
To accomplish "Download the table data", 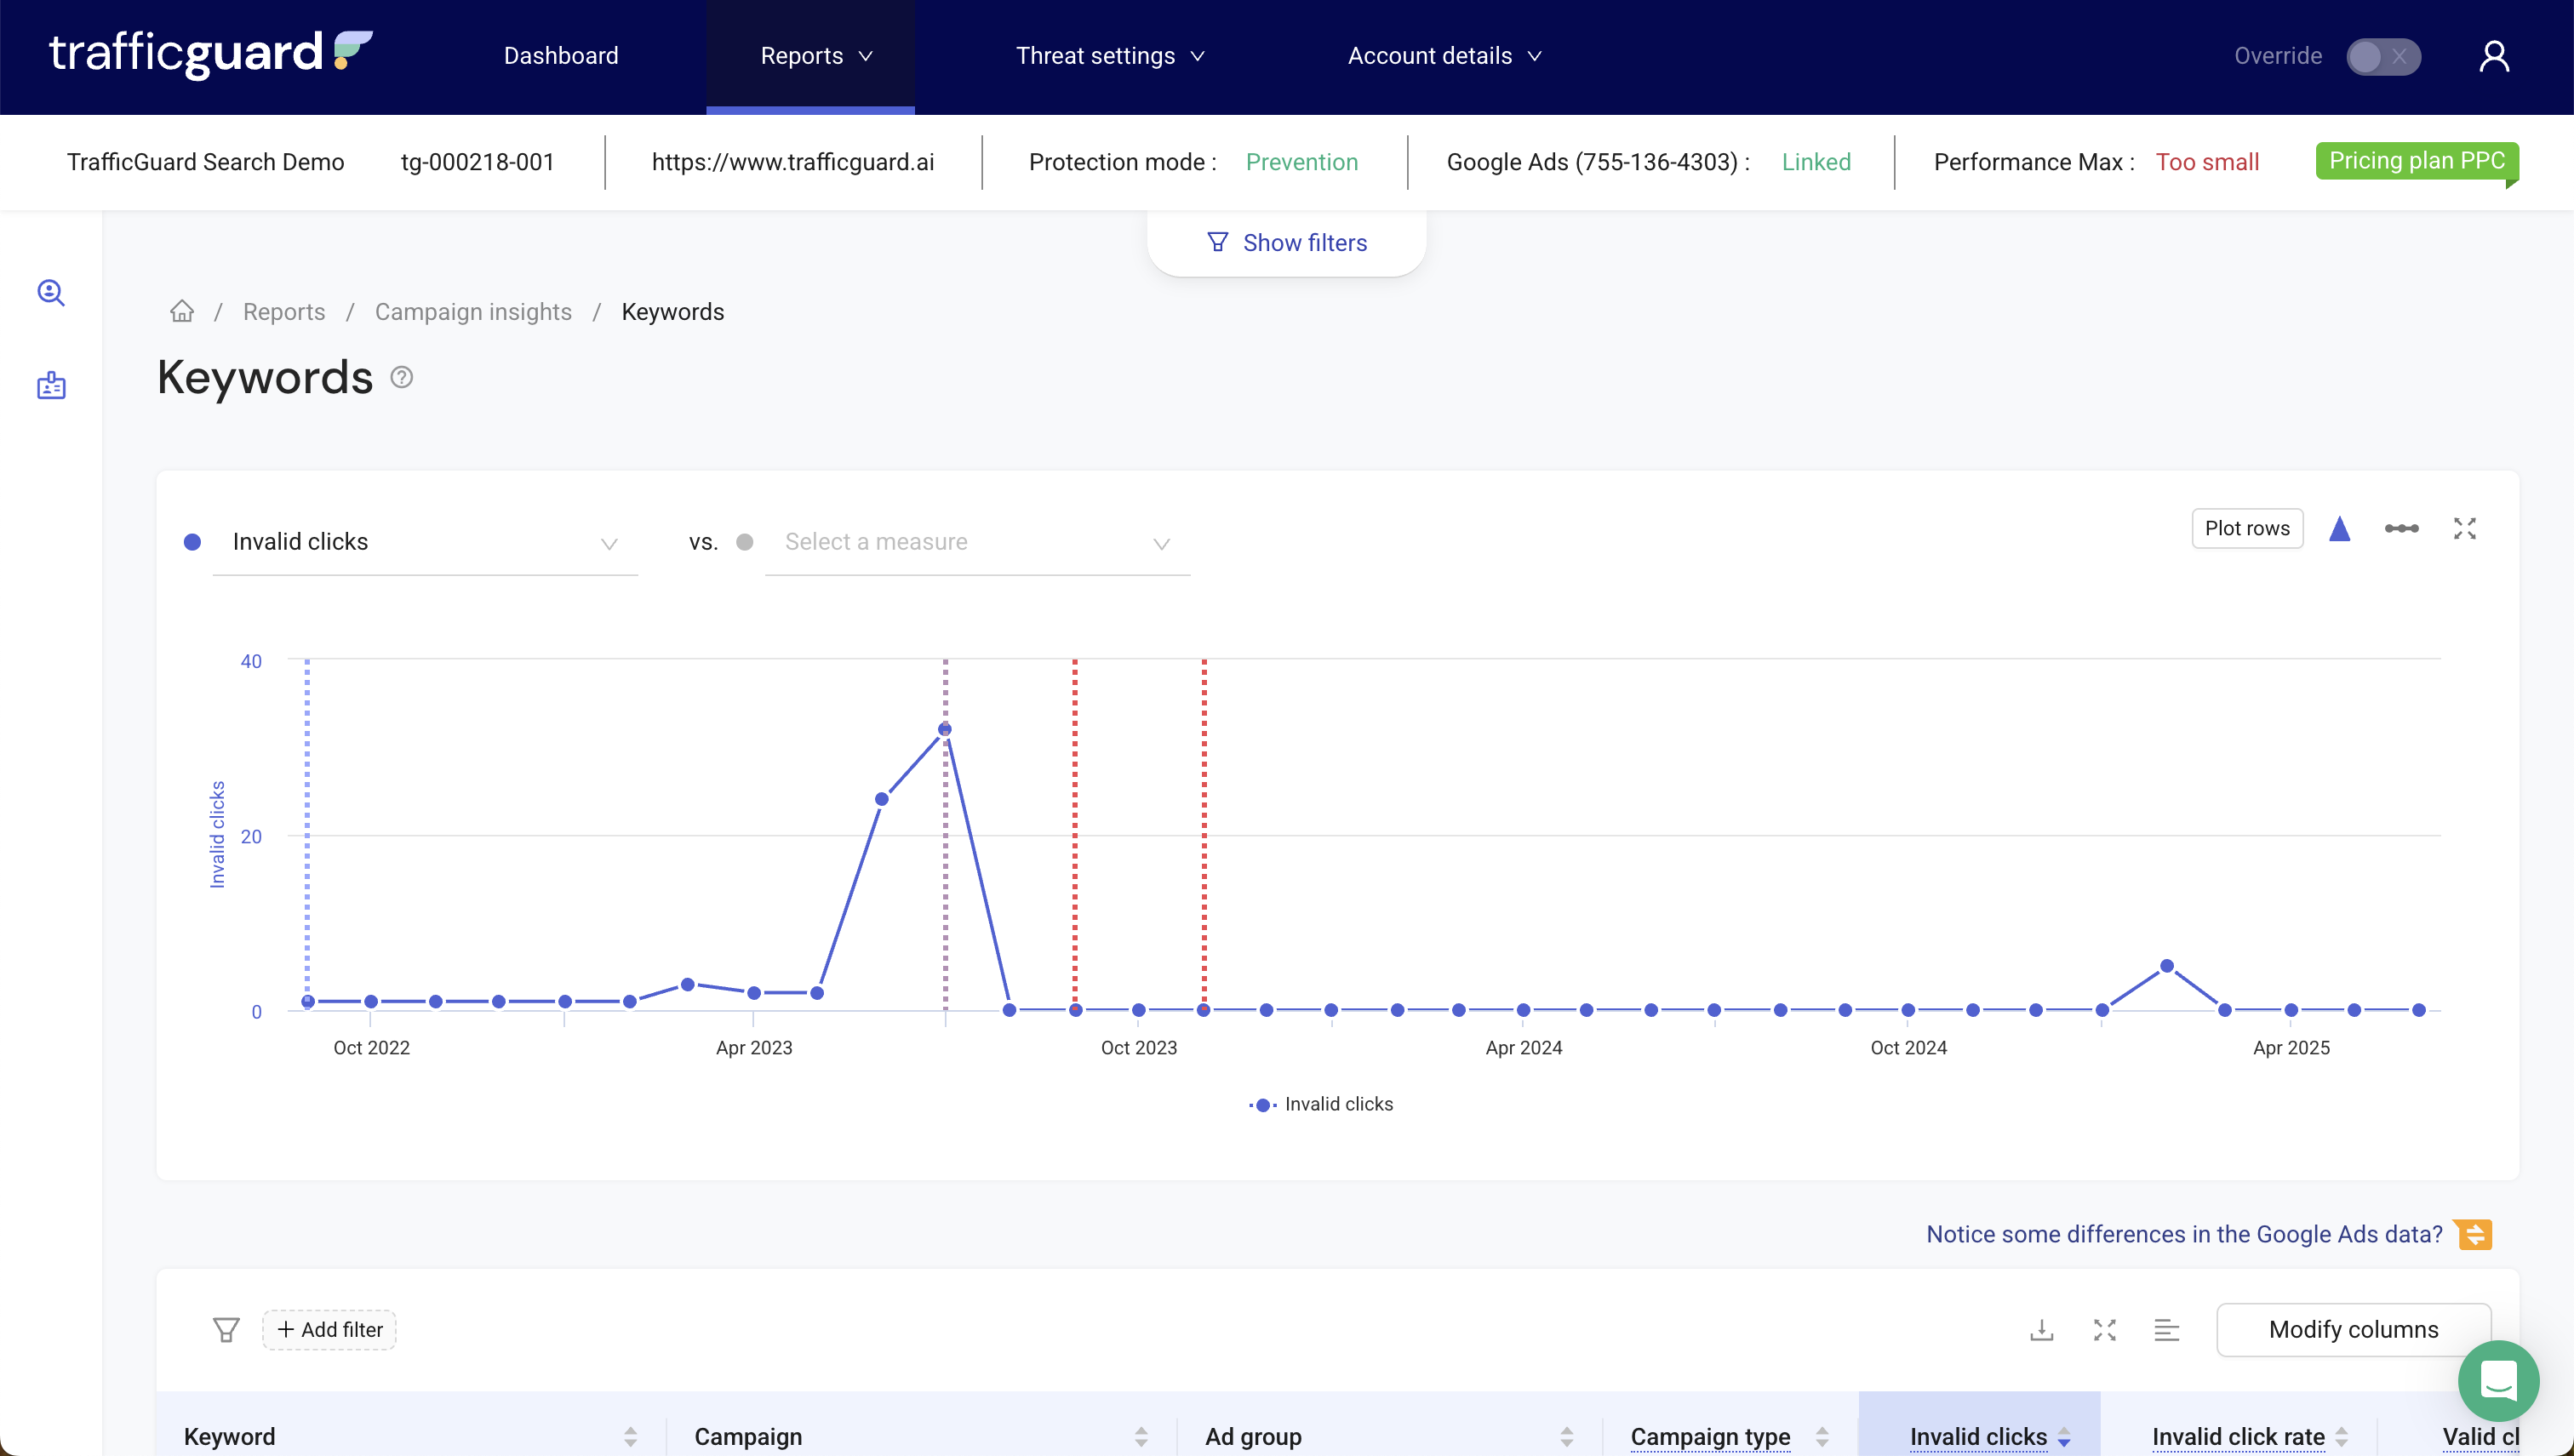I will pos(2041,1329).
